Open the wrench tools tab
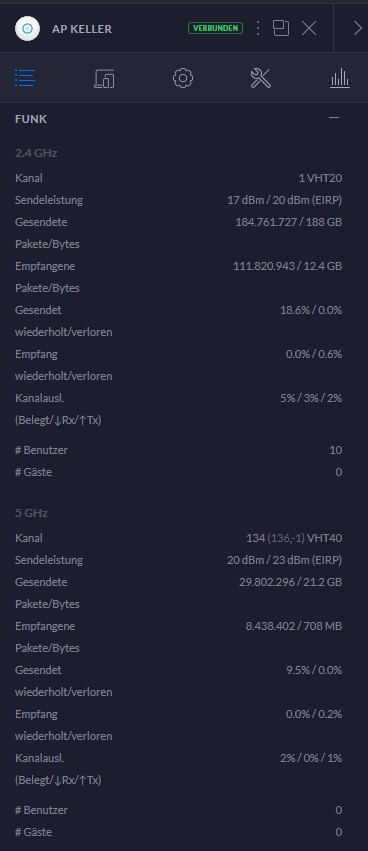This screenshot has height=851, width=368. [261, 78]
